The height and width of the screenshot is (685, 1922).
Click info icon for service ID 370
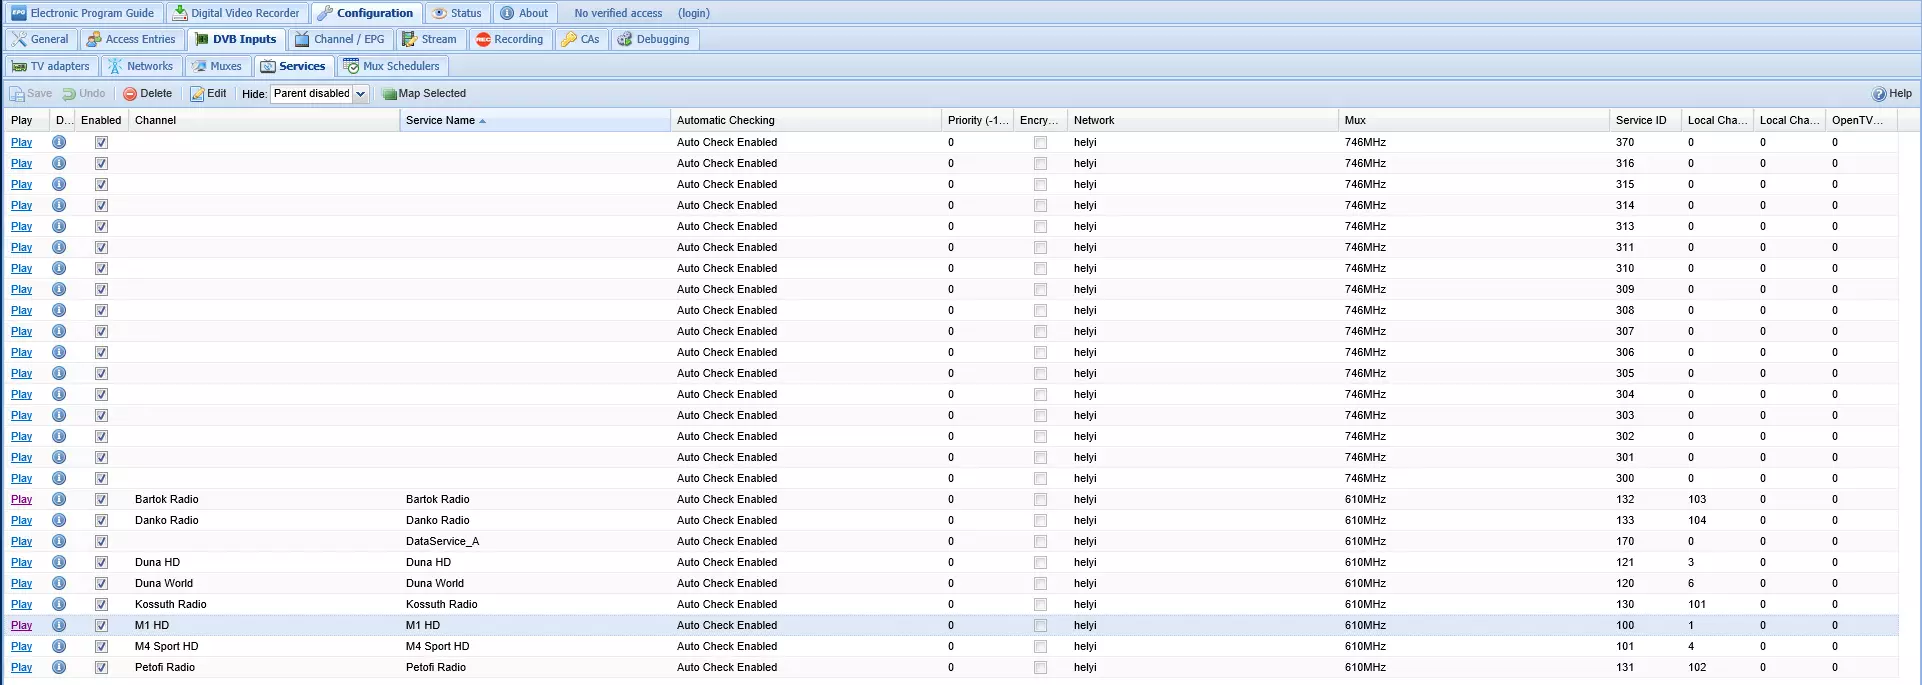pos(59,142)
